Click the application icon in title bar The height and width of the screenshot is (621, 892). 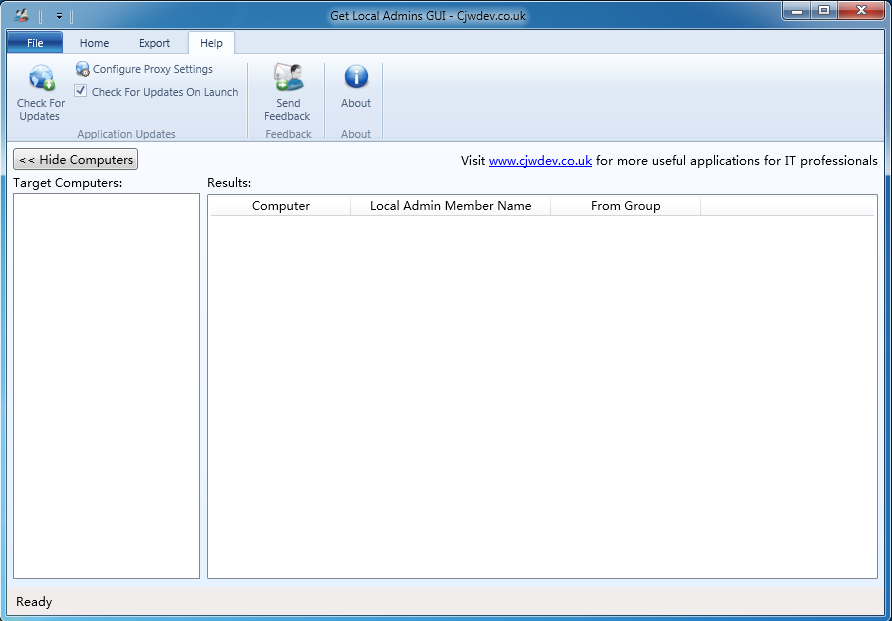pyautogui.click(x=21, y=15)
